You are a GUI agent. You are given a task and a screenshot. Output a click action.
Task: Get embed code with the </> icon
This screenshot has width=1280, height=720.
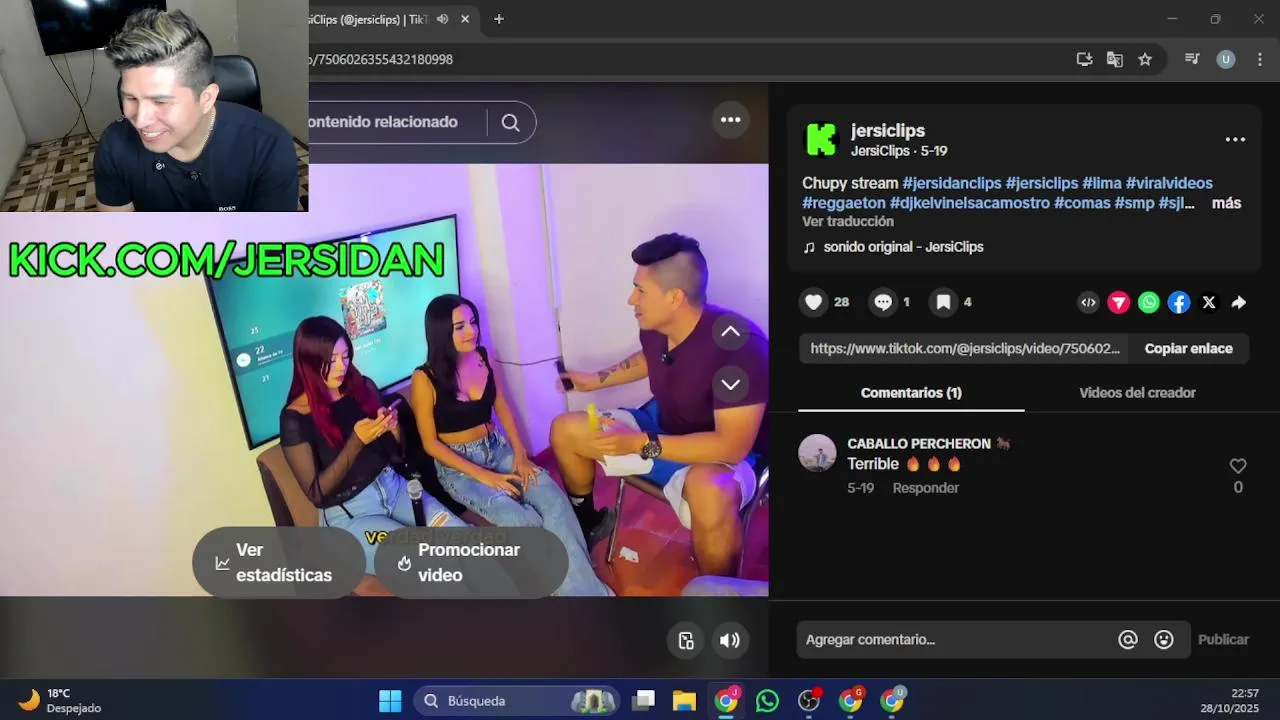1088,302
